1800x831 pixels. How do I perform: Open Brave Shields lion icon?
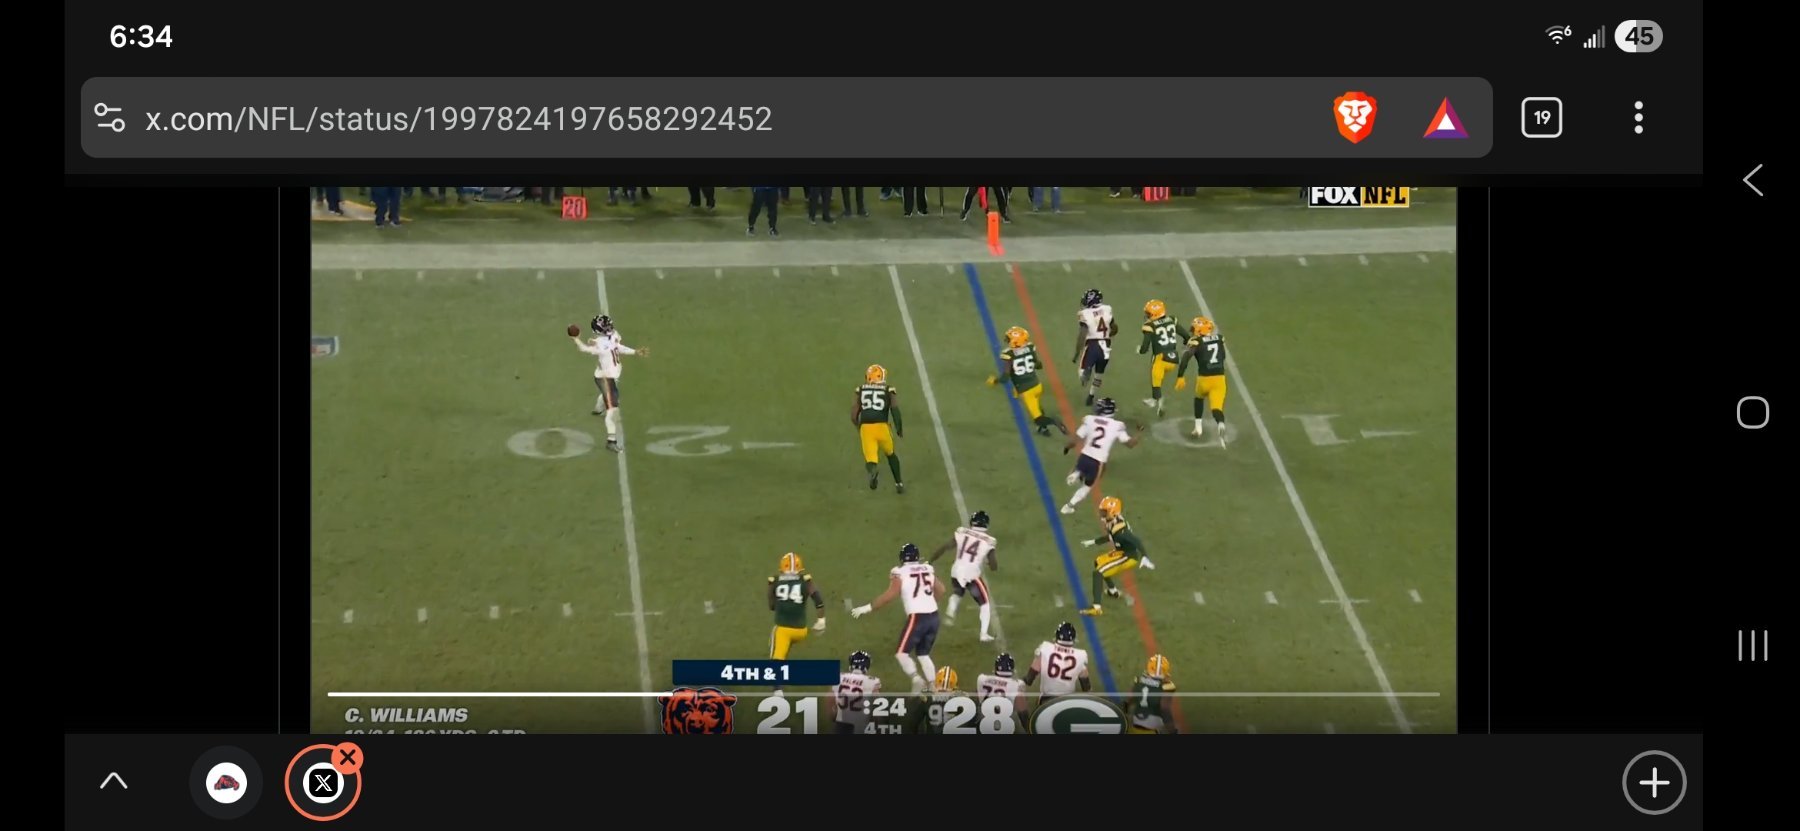coord(1355,118)
